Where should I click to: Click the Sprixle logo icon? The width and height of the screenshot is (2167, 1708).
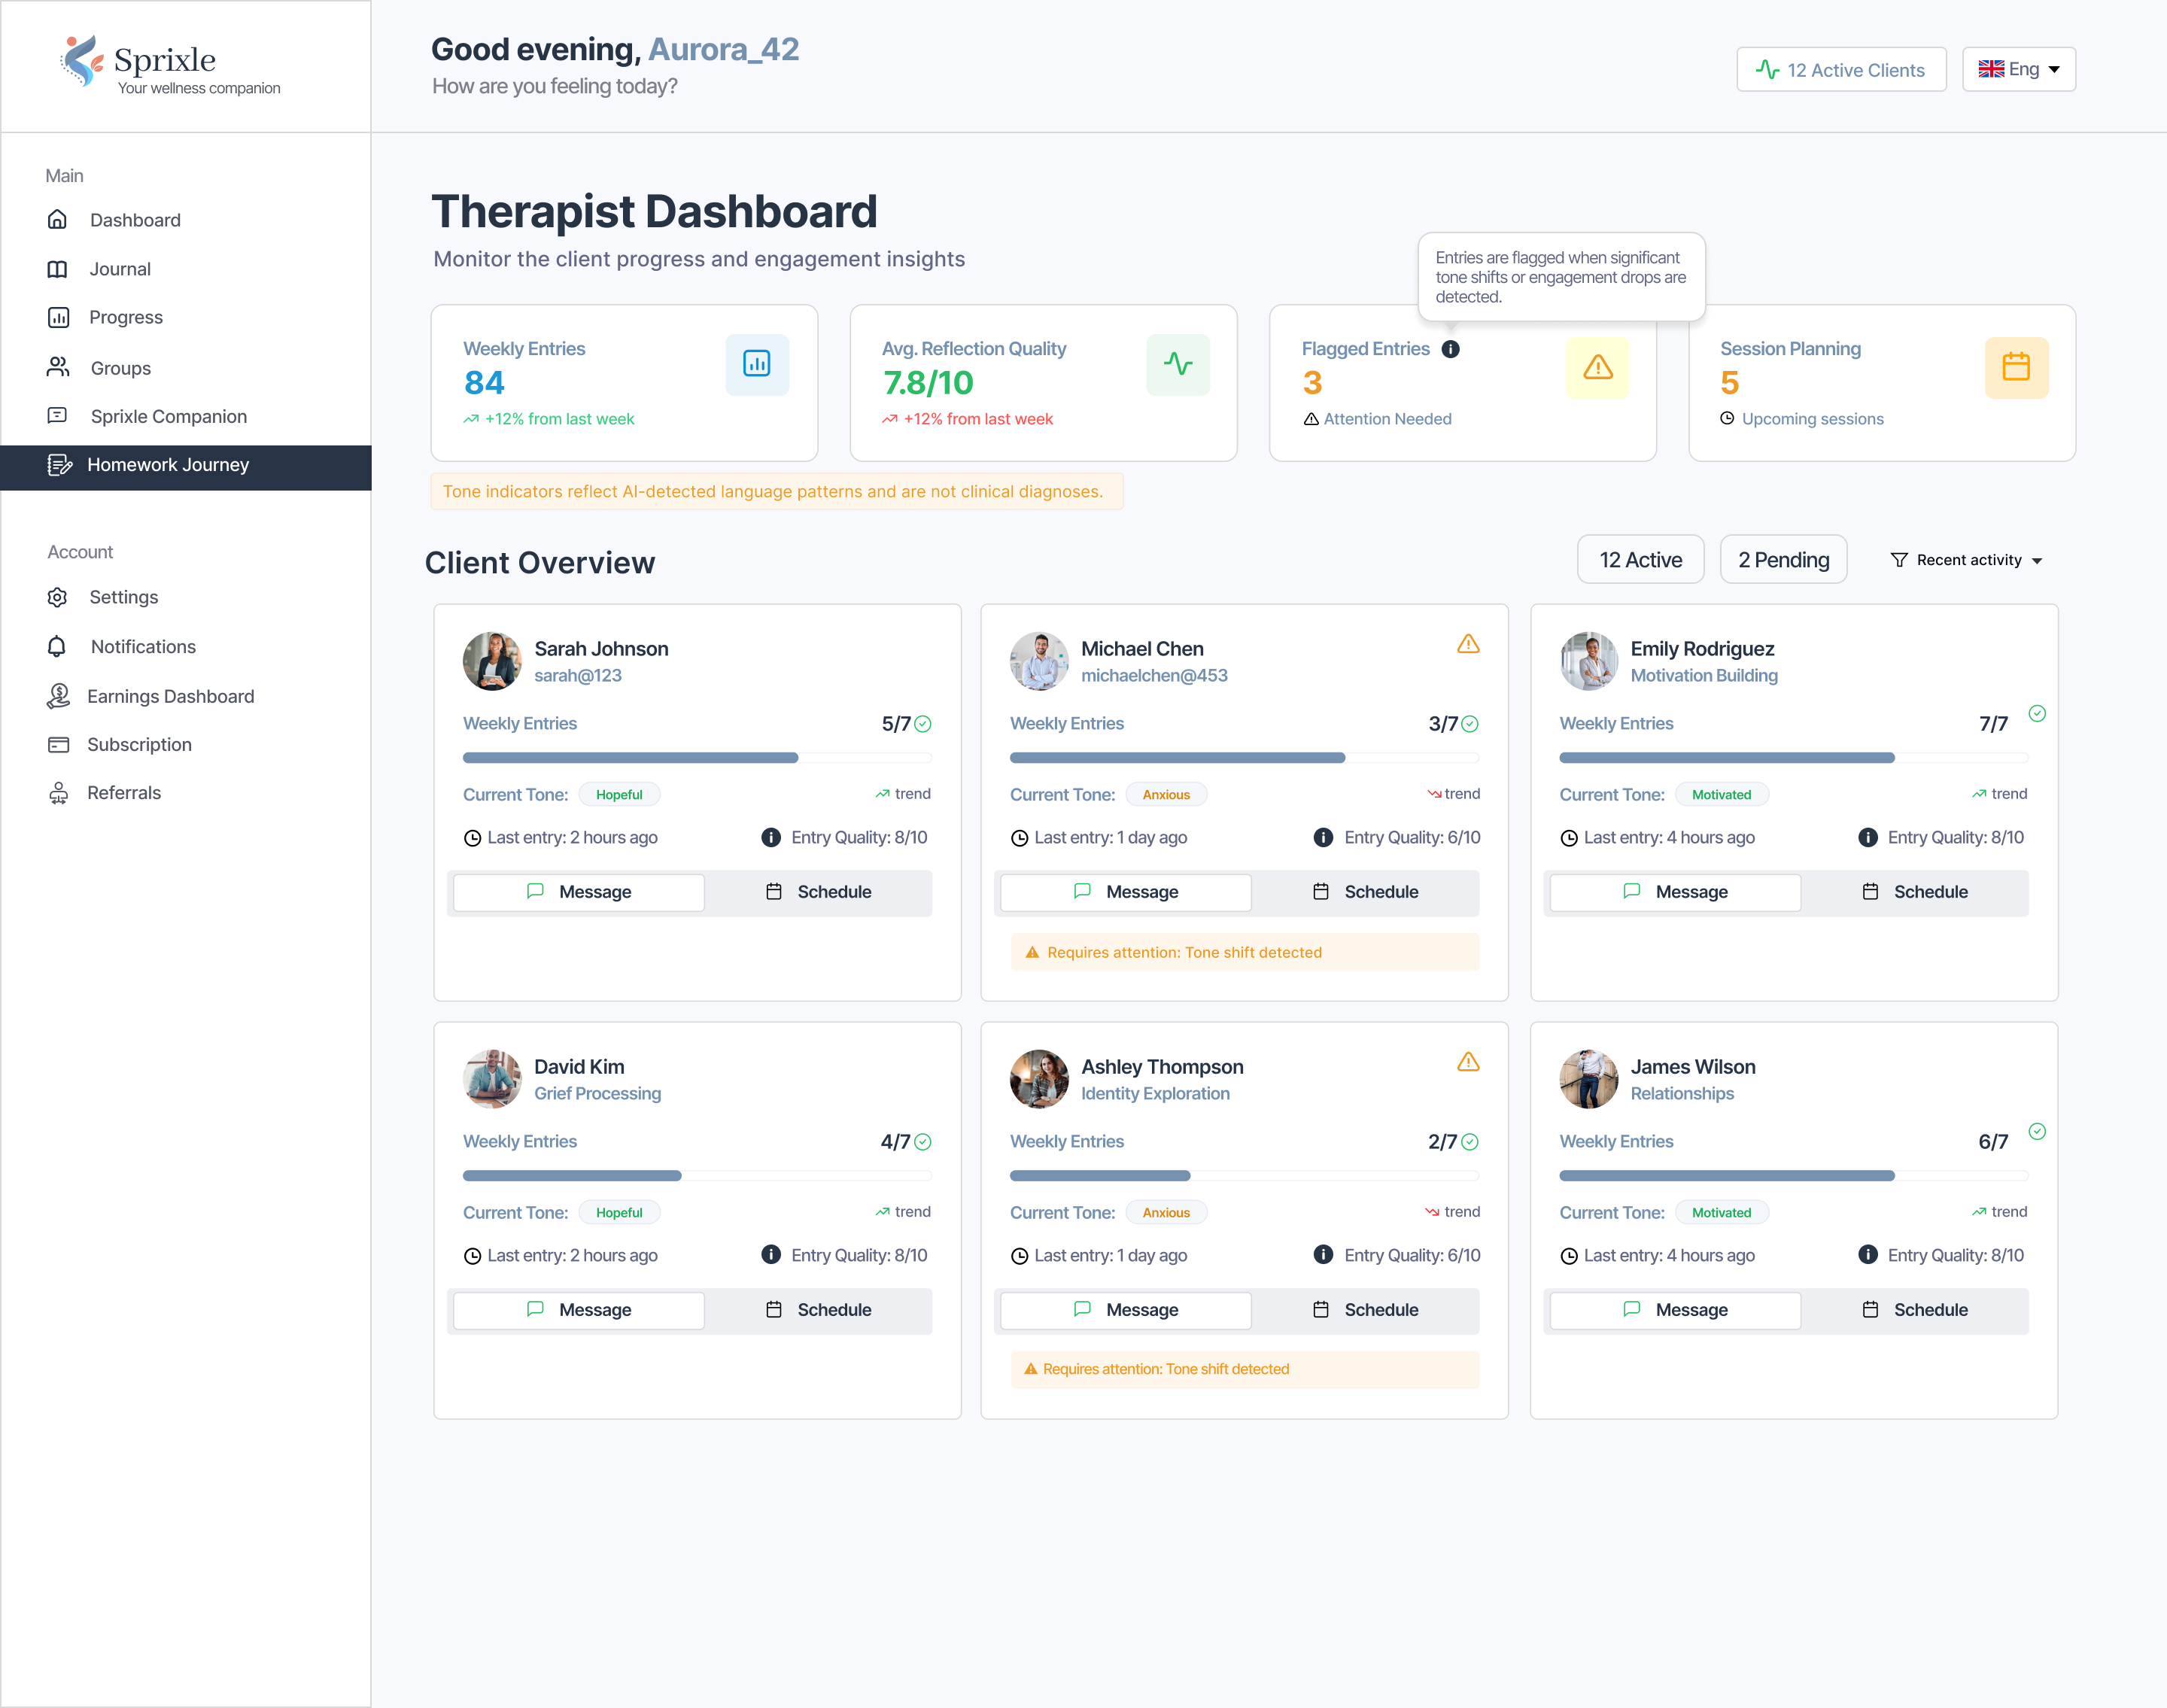point(82,62)
